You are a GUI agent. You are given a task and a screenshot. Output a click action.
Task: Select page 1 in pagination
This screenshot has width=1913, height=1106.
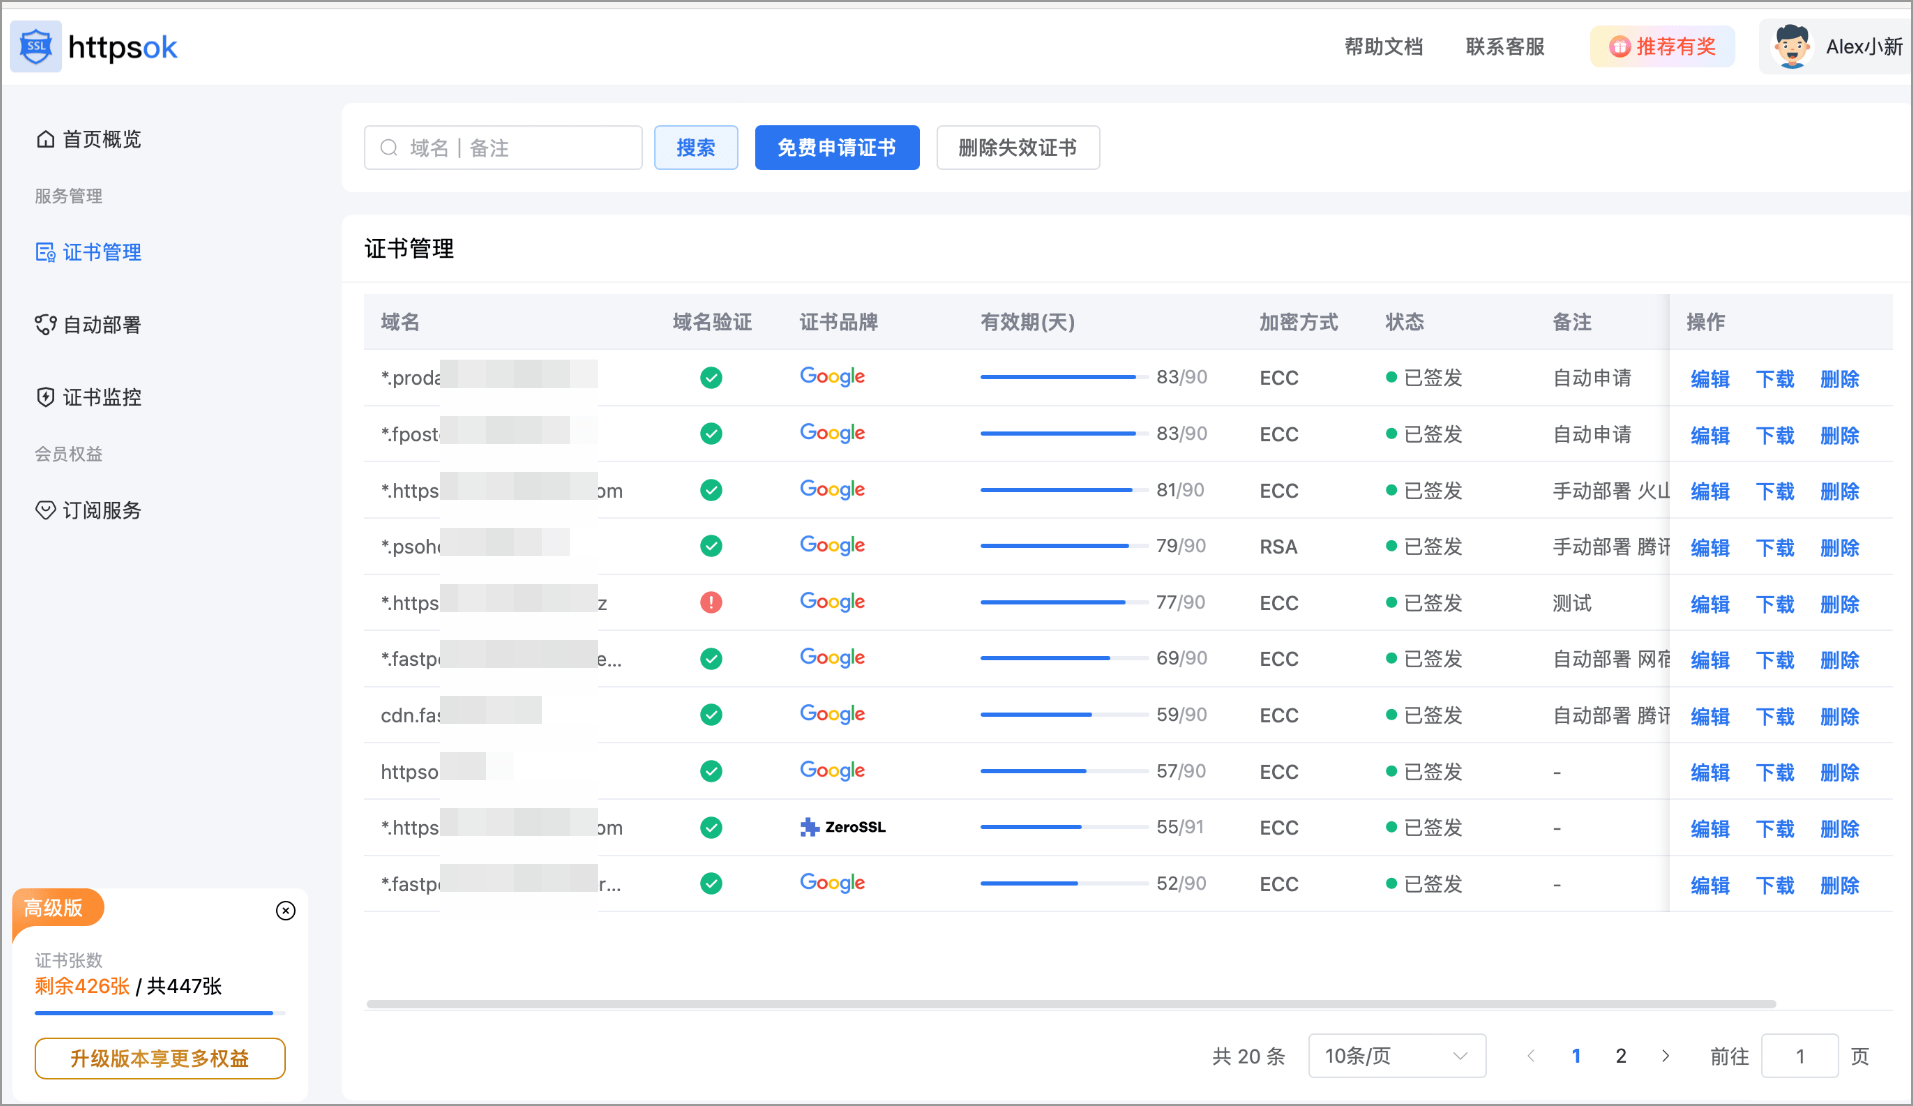click(x=1576, y=1056)
